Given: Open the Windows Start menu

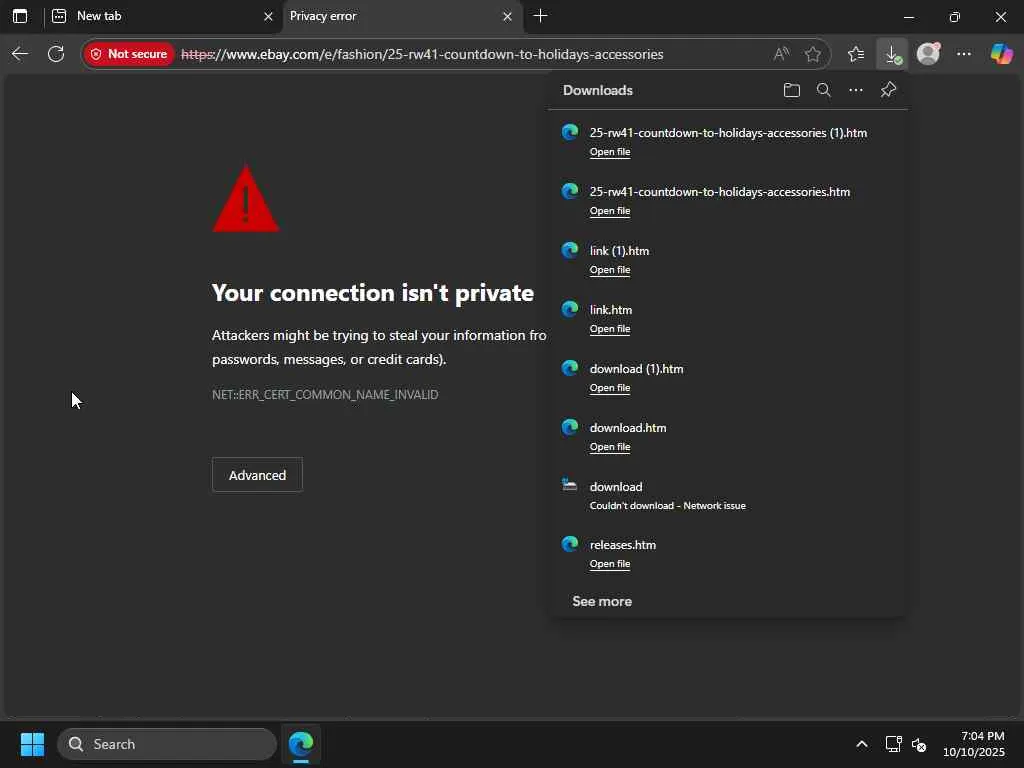Looking at the screenshot, I should [x=33, y=744].
